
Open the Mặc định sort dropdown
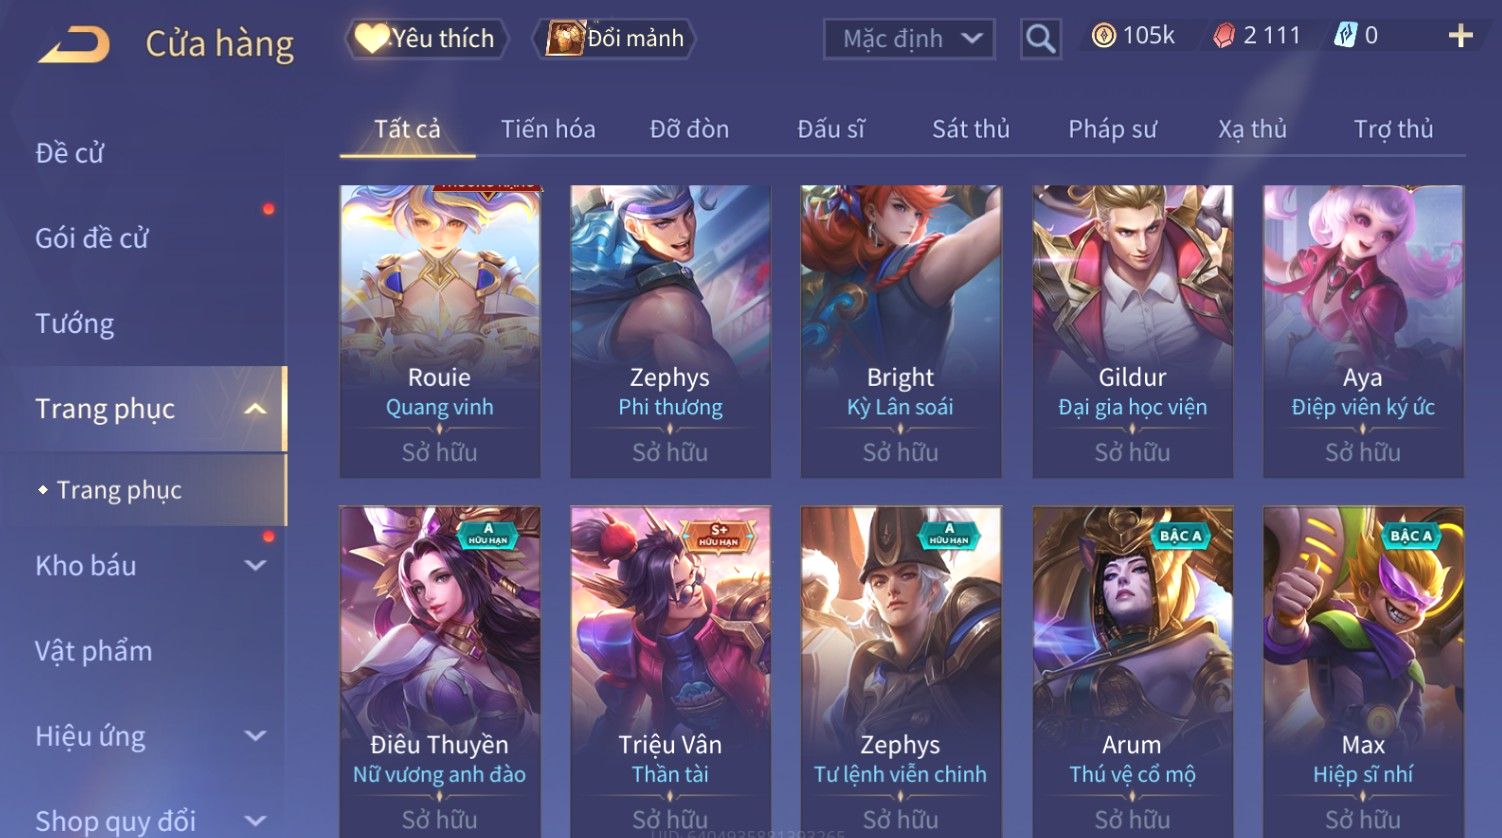(x=909, y=39)
